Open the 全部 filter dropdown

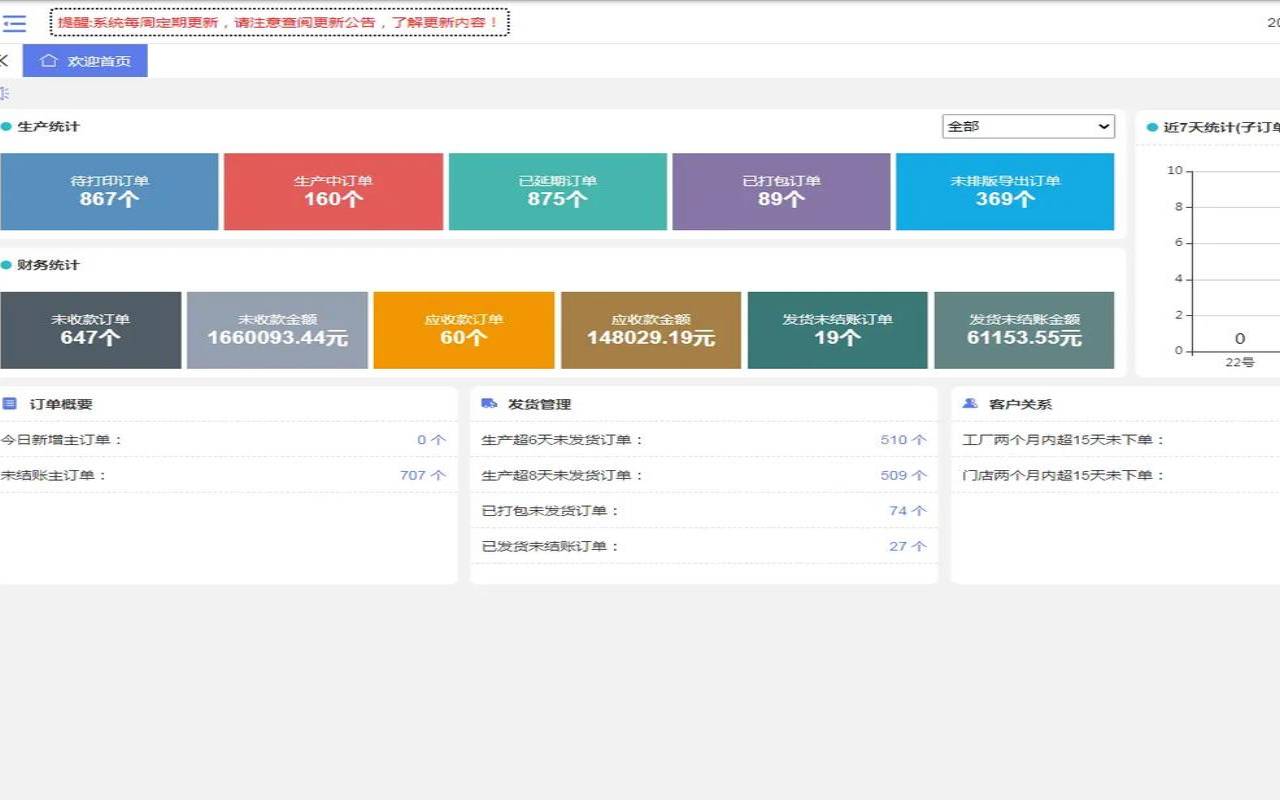click(1028, 126)
